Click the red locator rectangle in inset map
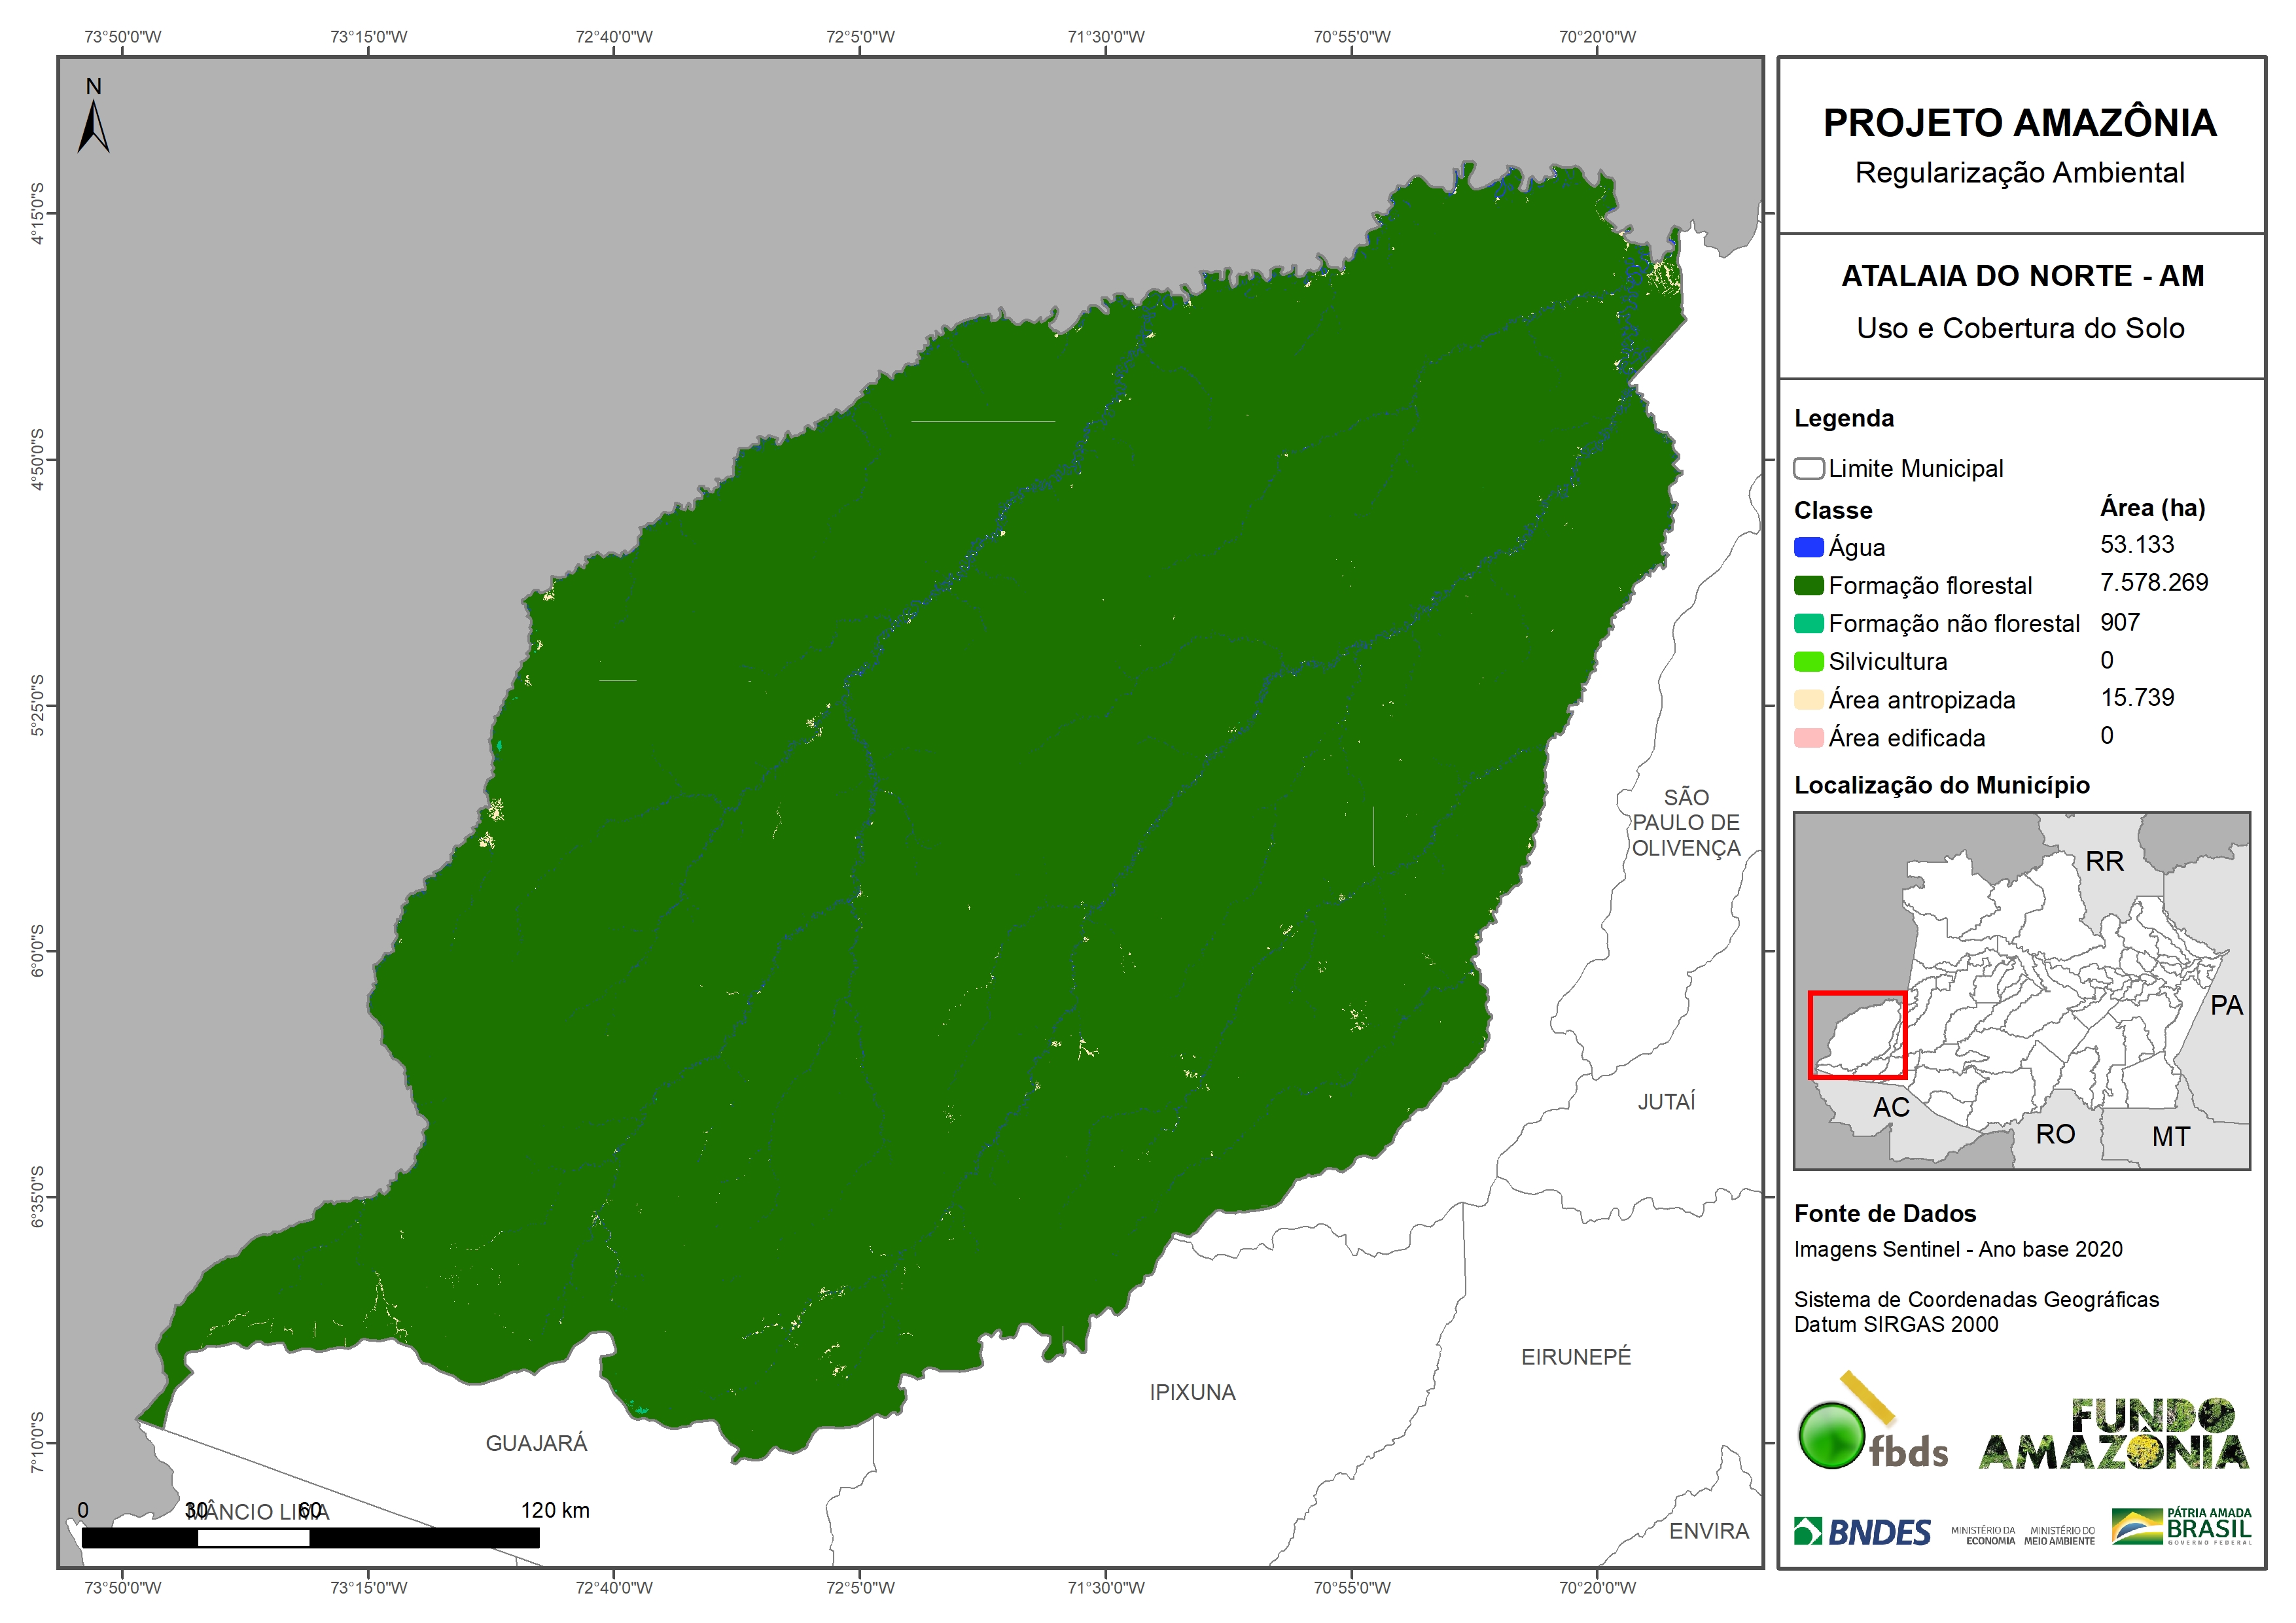This screenshot has height=1623, width=2296. tap(1857, 1035)
